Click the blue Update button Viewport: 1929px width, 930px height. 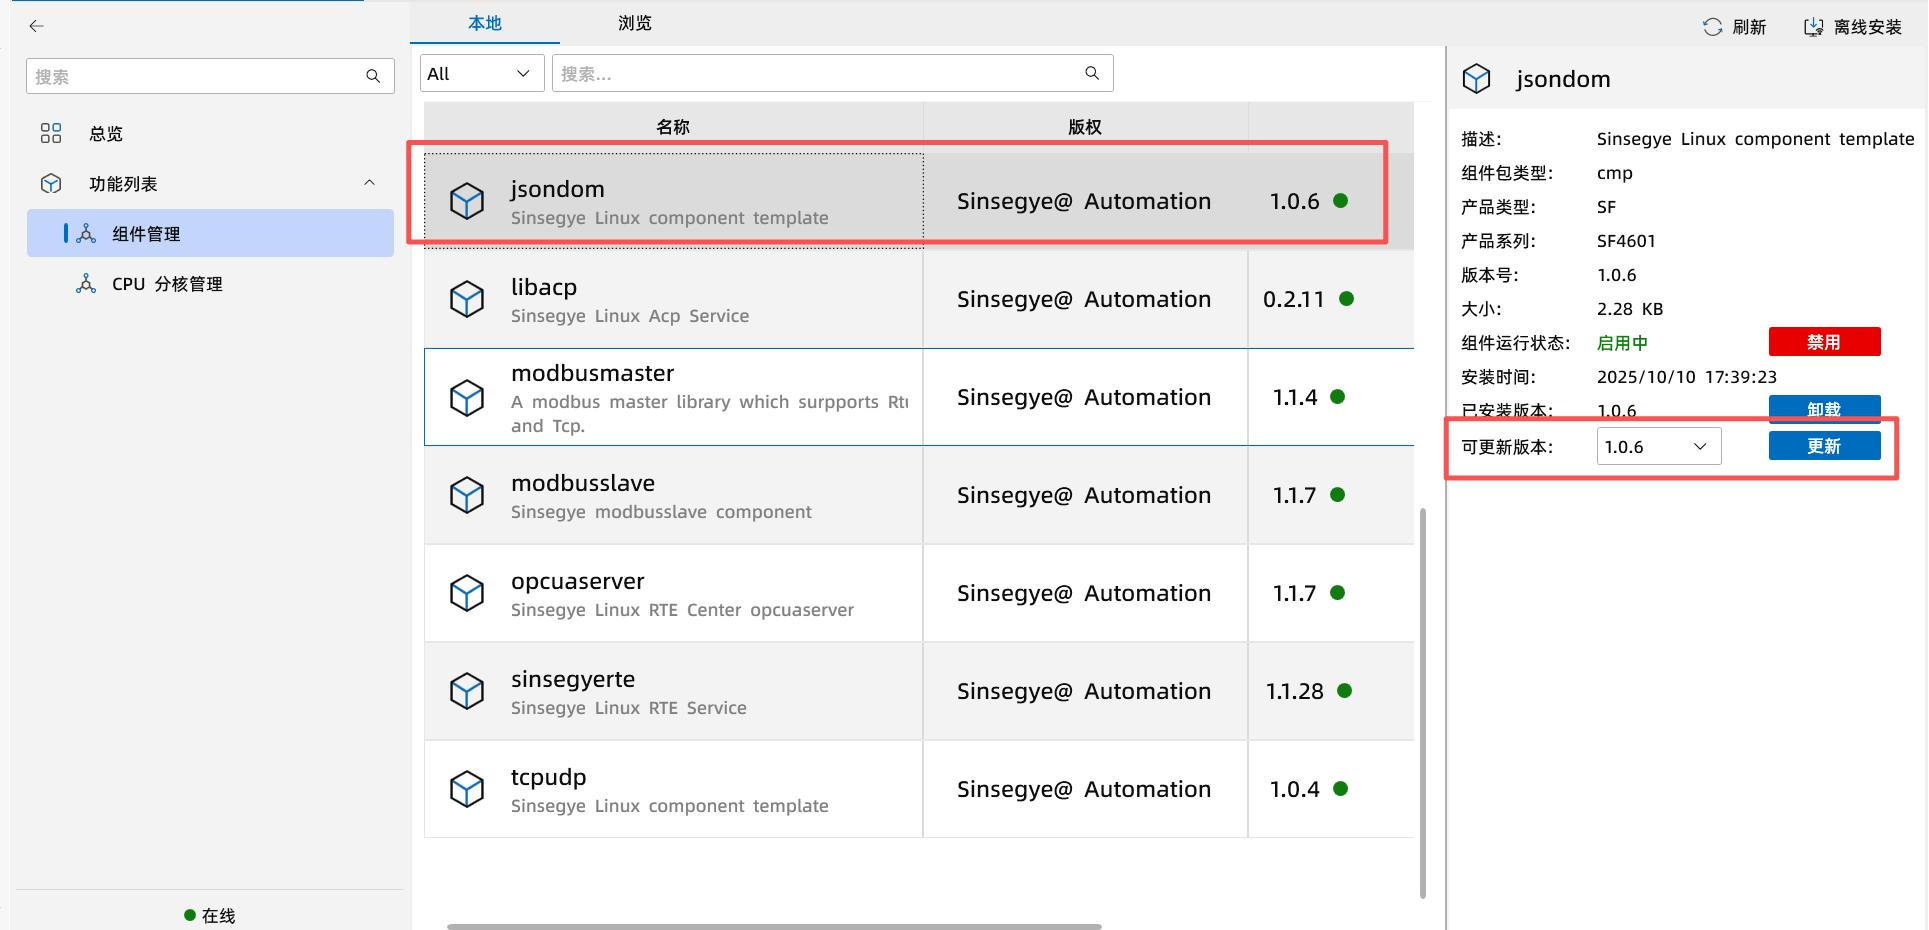point(1823,446)
